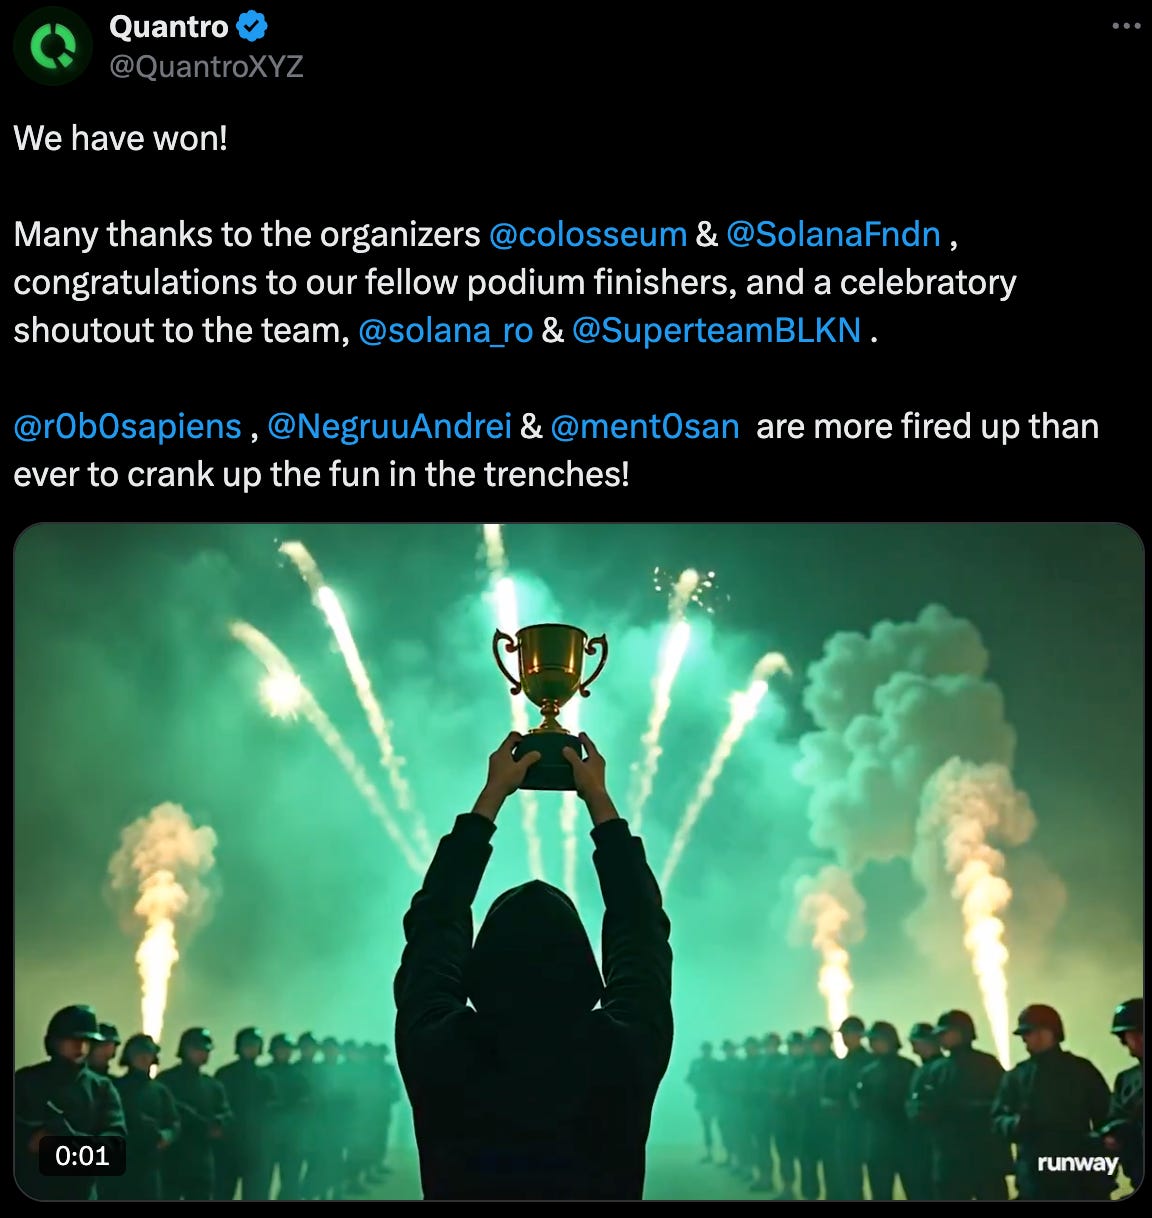This screenshot has height=1218, width=1152.
Task: Click the @NegruuAndrei mention
Action: [x=390, y=426]
